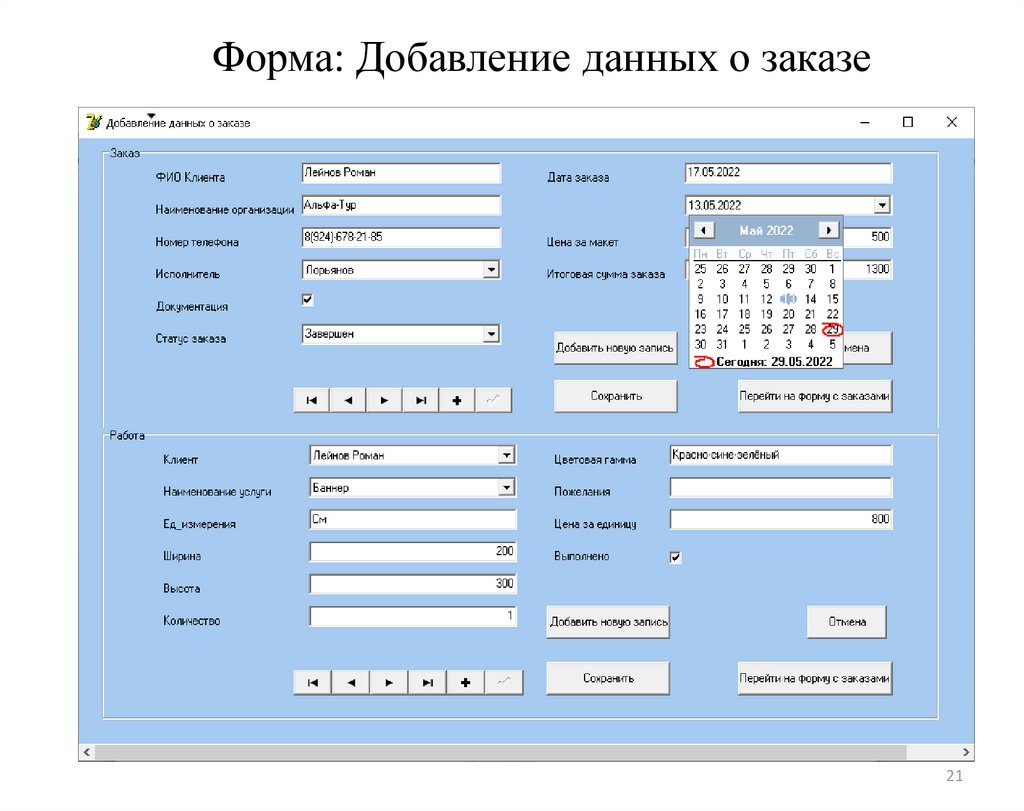Show next month in calendar popup
This screenshot has width=1024, height=811.
coord(828,230)
